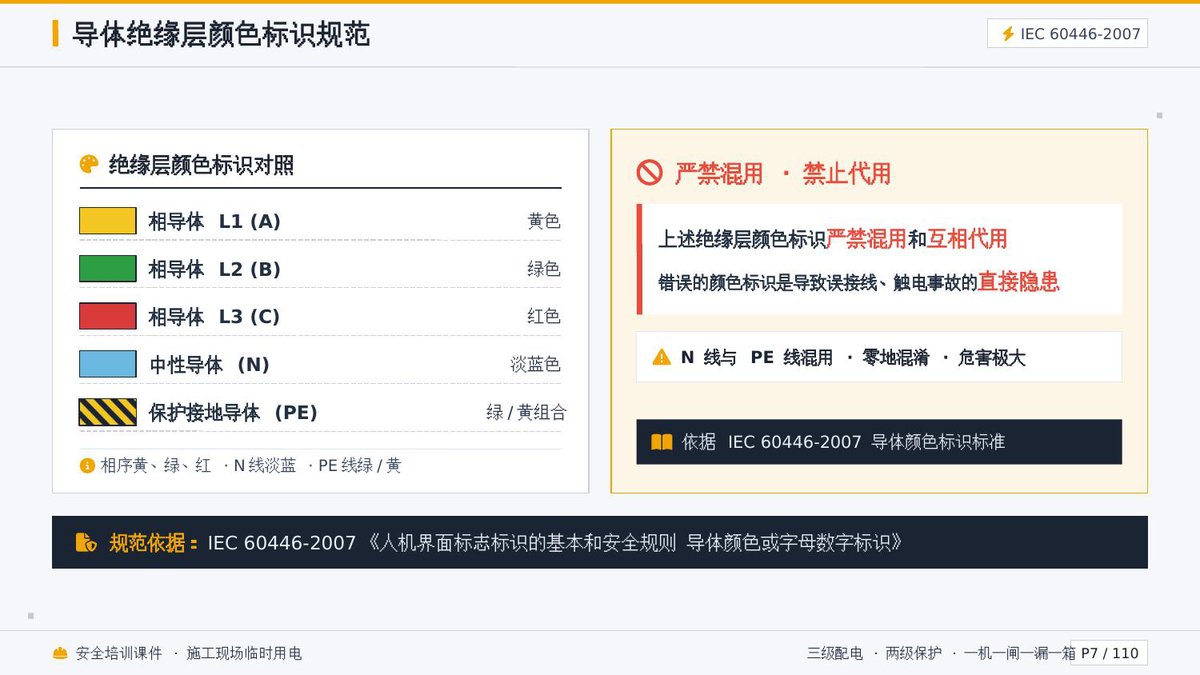Click footer text 三级配电 · 两级保护
The image size is (1200, 675).
pos(874,653)
